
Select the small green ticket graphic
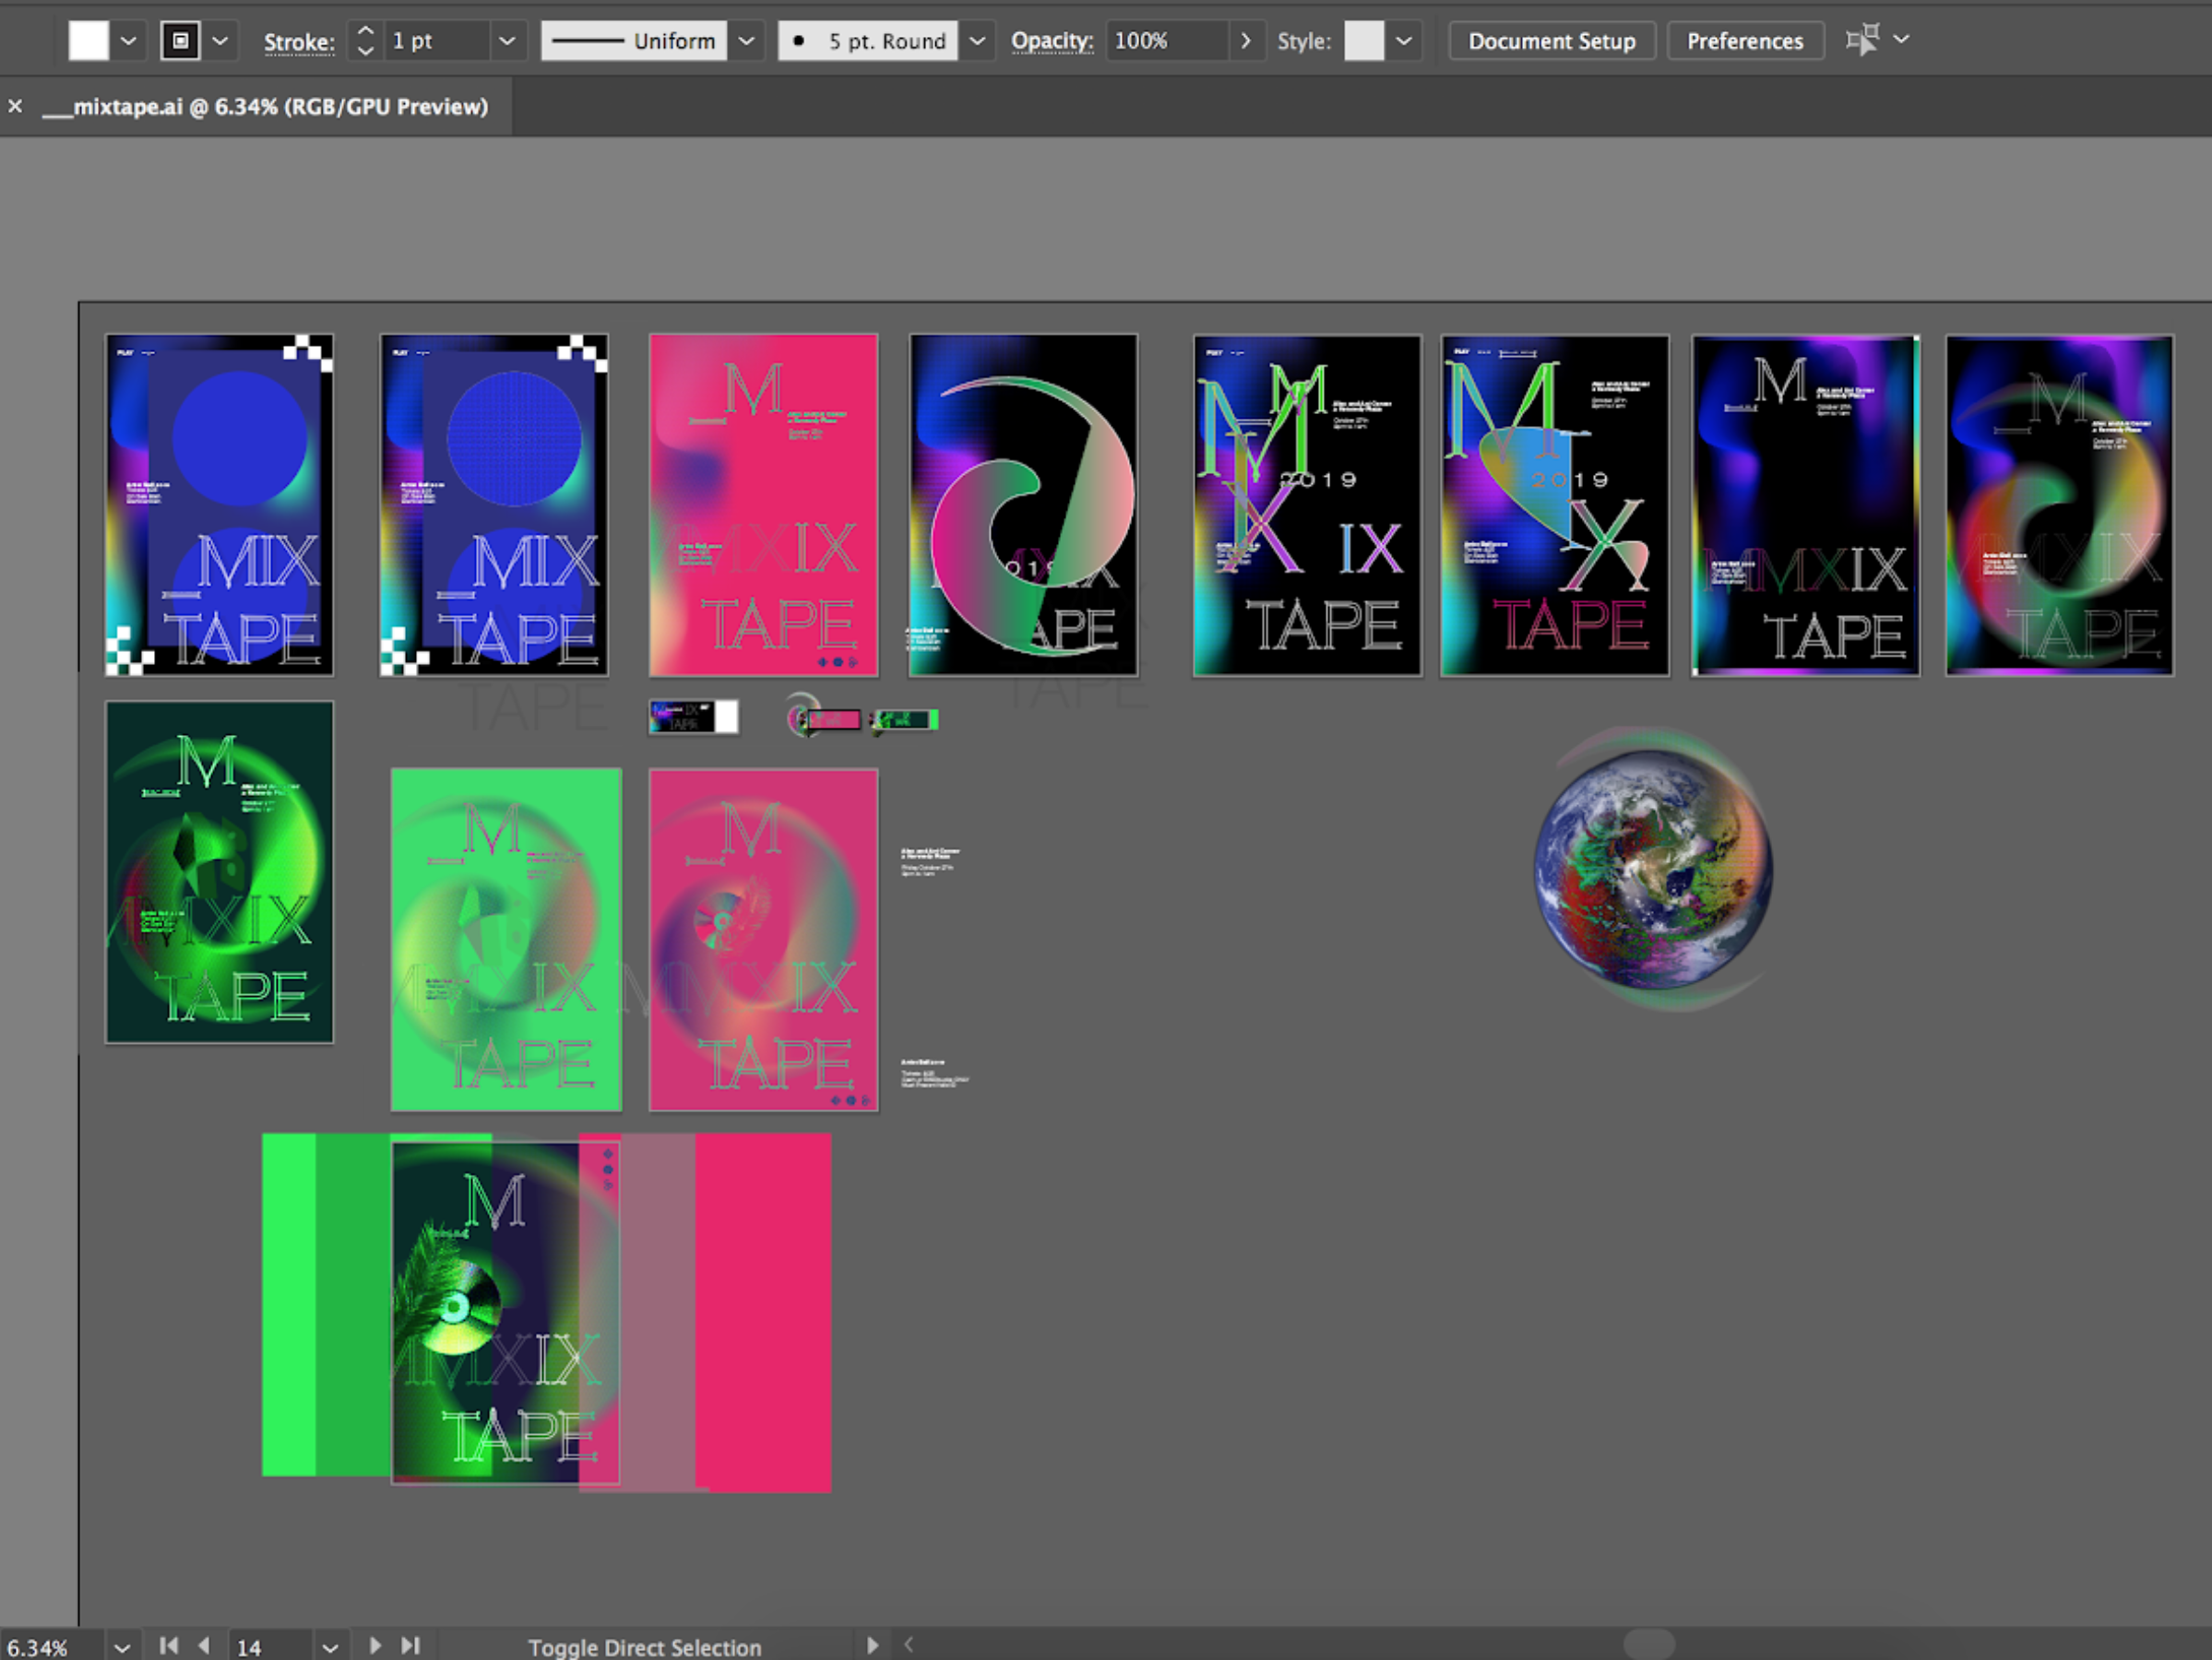point(905,720)
